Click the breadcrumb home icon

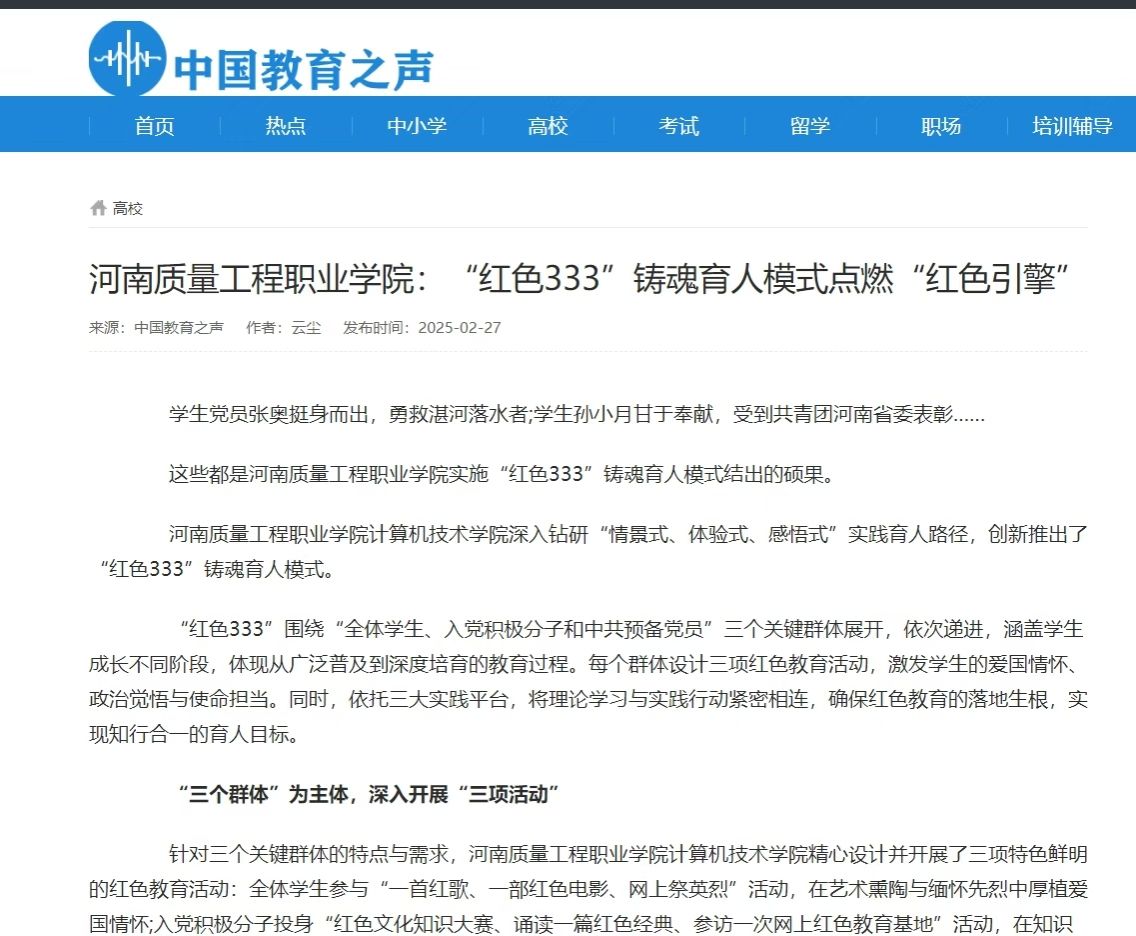[x=98, y=208]
